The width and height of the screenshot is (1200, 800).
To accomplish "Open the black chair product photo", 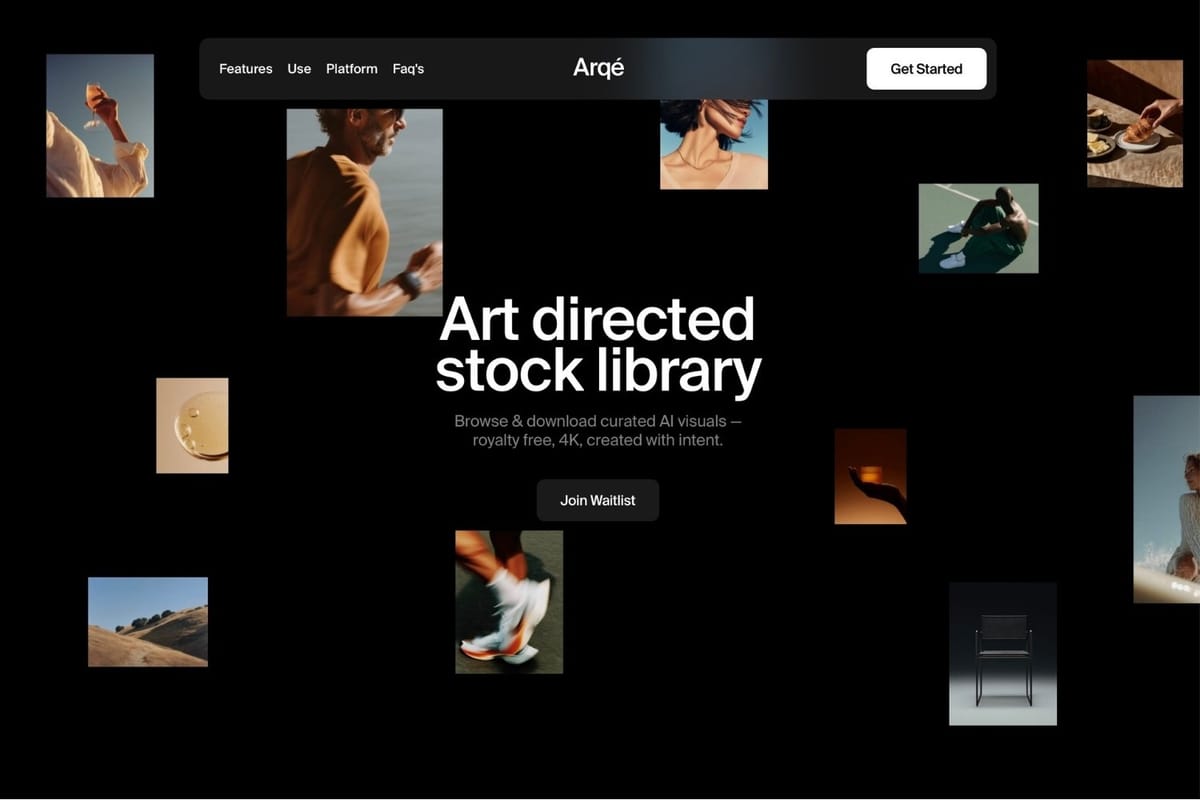I will (x=1002, y=653).
